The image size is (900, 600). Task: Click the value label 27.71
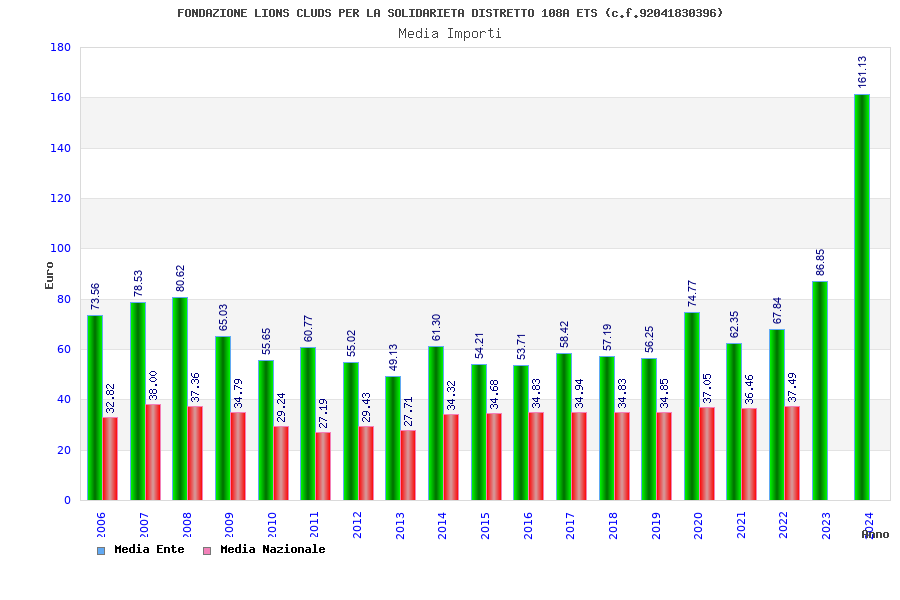point(408,411)
